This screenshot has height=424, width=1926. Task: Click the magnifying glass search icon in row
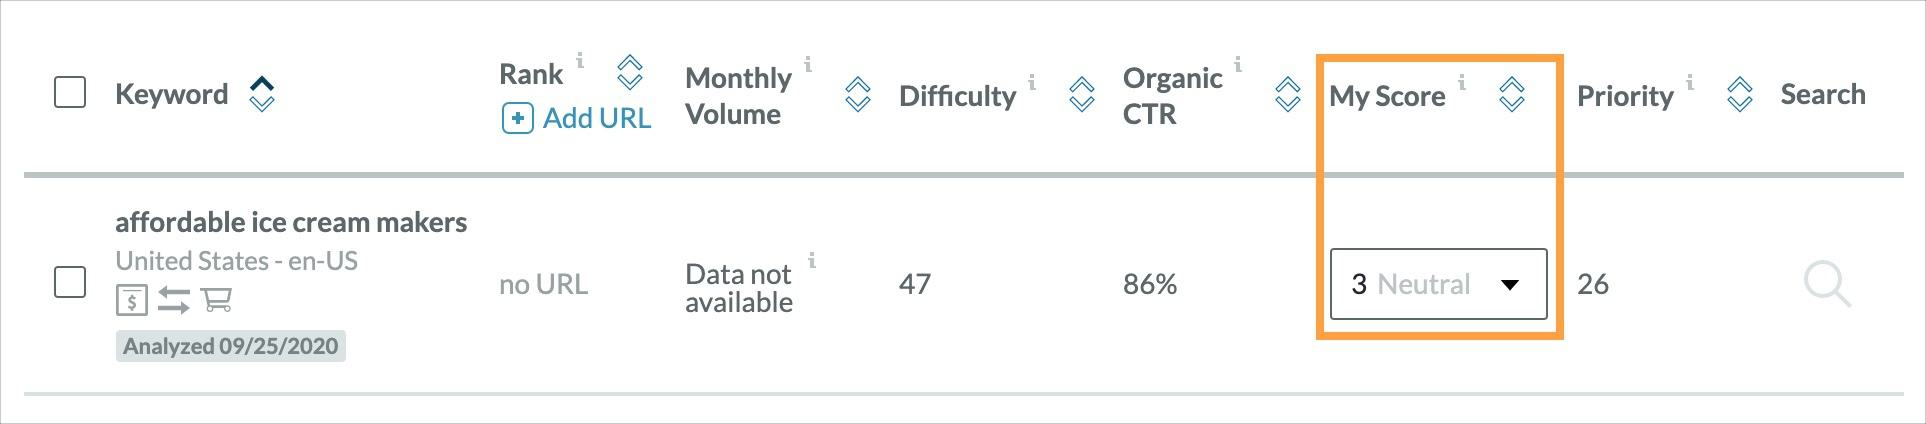[1826, 284]
